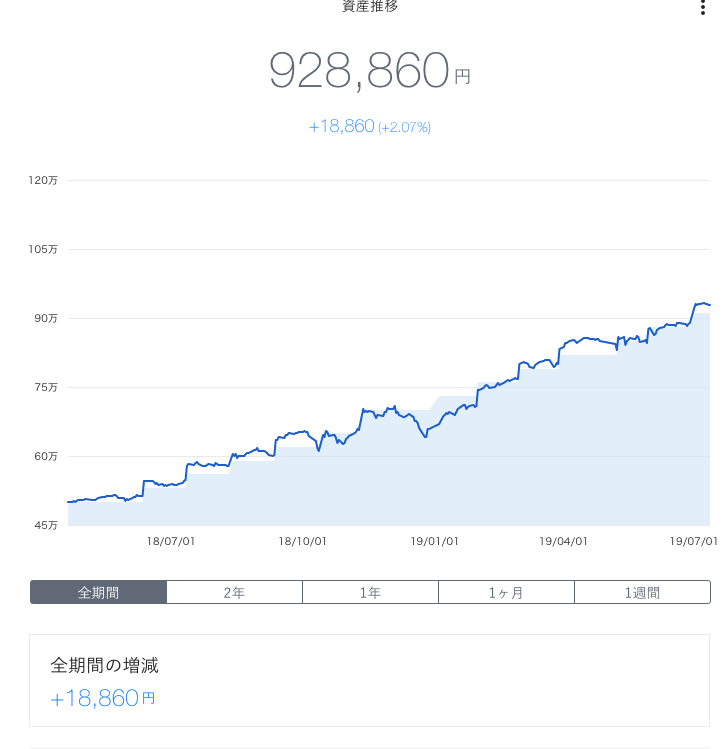The image size is (727, 749).
Task: Click the 19/01/01 date label
Action: (434, 541)
